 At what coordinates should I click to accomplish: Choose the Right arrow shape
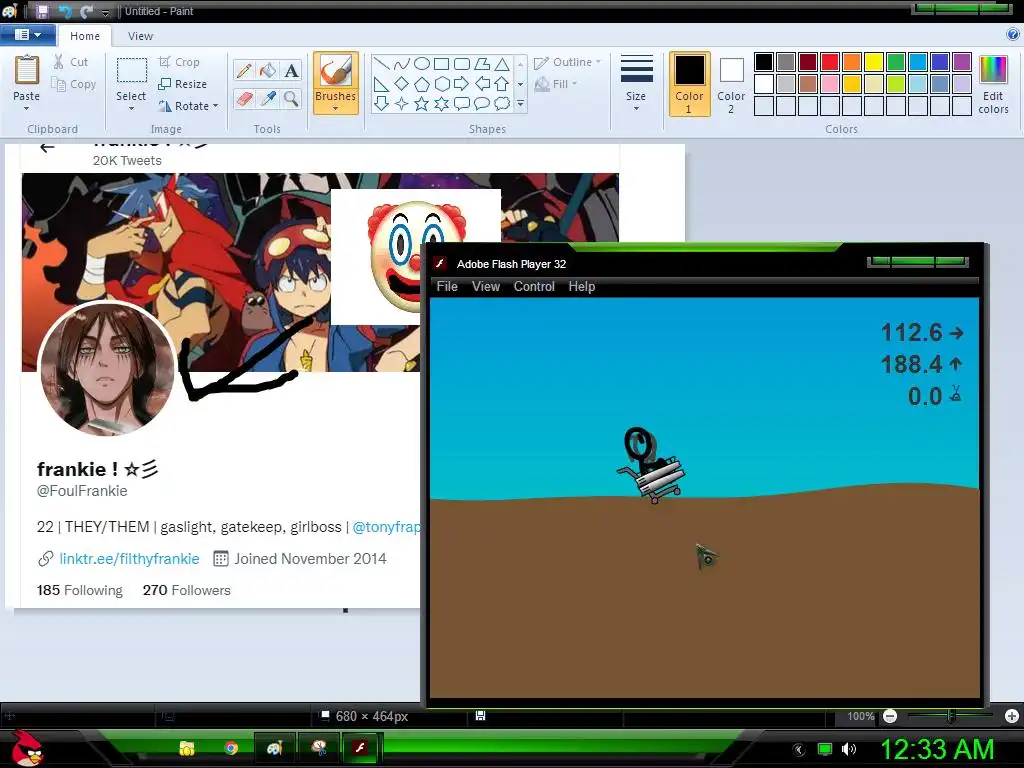tap(462, 84)
